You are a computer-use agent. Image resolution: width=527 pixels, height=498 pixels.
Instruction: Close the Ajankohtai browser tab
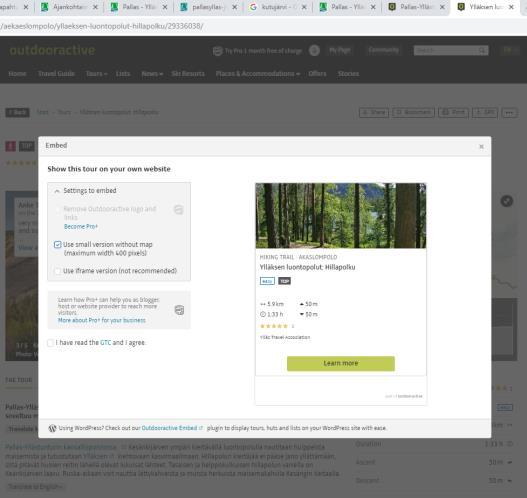(x=95, y=7)
